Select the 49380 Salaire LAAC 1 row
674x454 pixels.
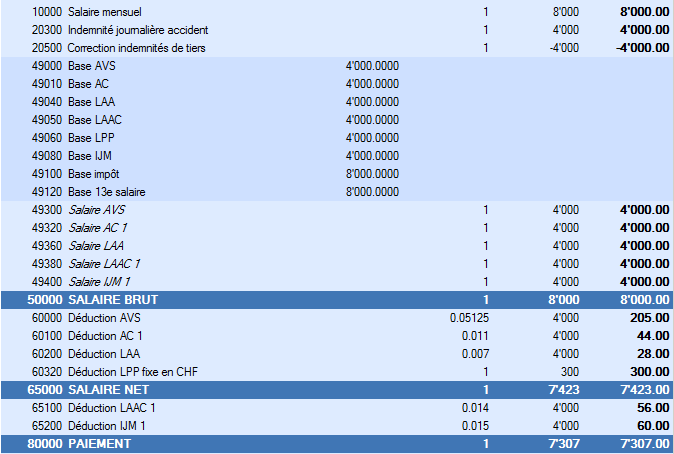pyautogui.click(x=337, y=264)
